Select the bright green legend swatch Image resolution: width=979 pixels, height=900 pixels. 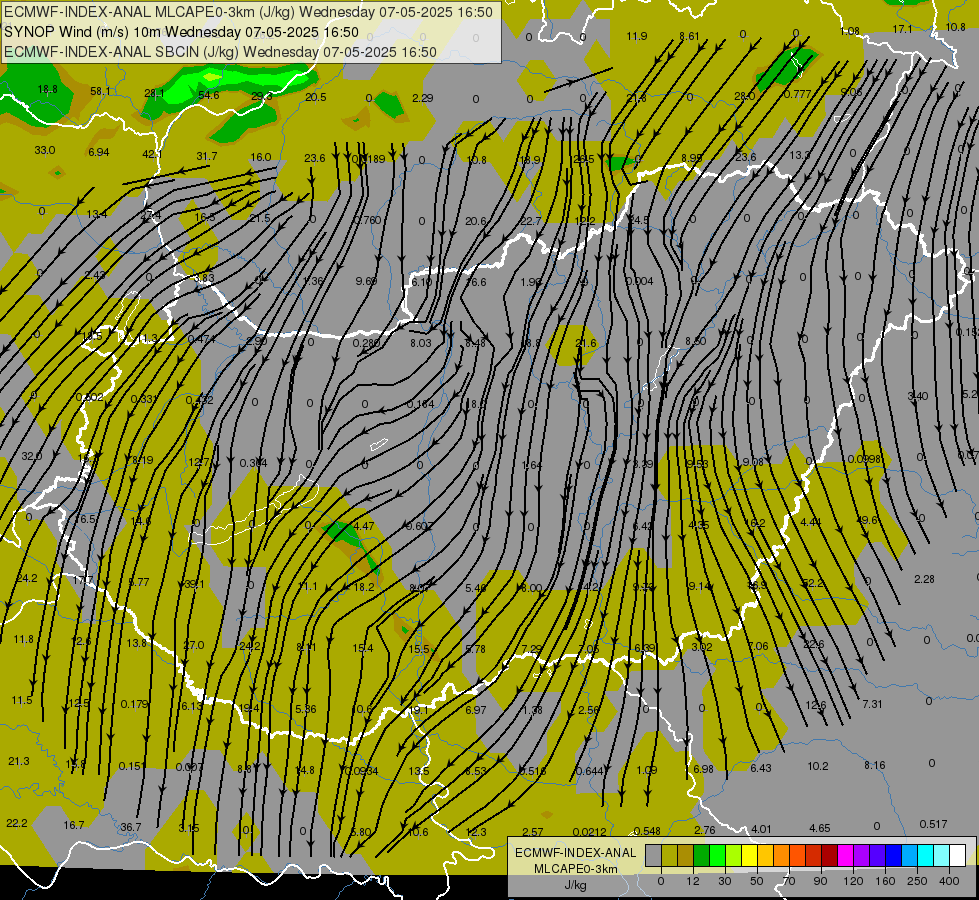(x=717, y=856)
